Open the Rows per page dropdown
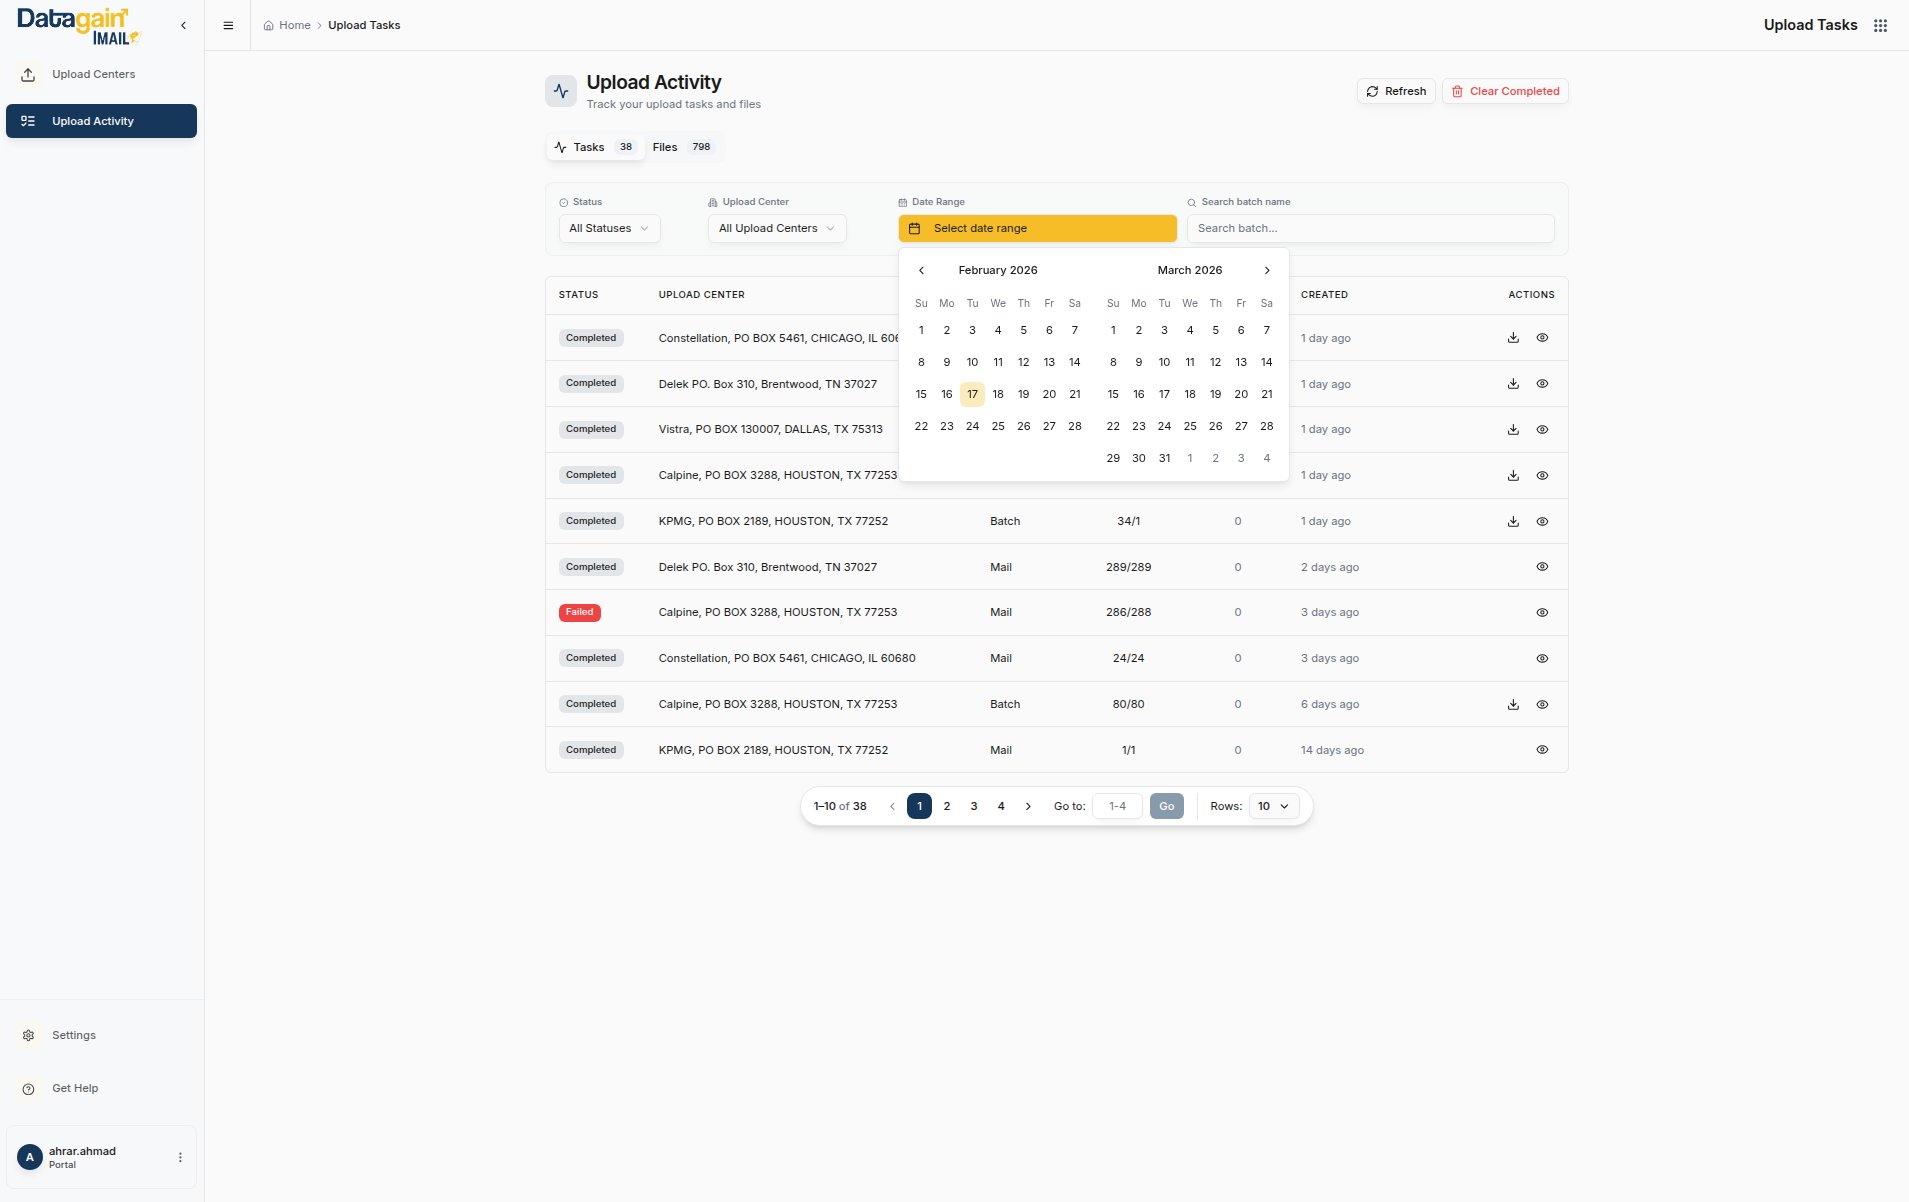The image size is (1909, 1202). (x=1273, y=806)
